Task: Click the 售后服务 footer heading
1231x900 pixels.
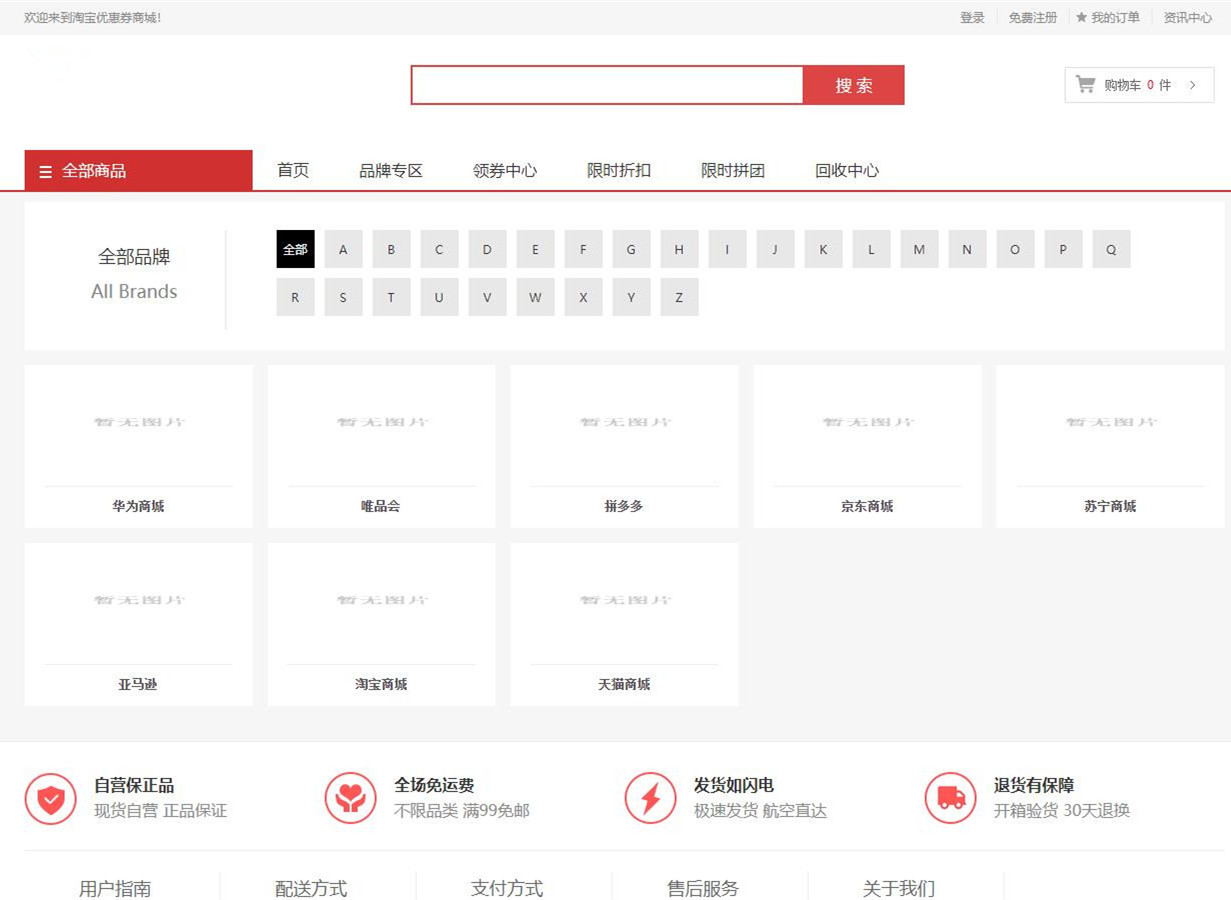Action: 703,888
